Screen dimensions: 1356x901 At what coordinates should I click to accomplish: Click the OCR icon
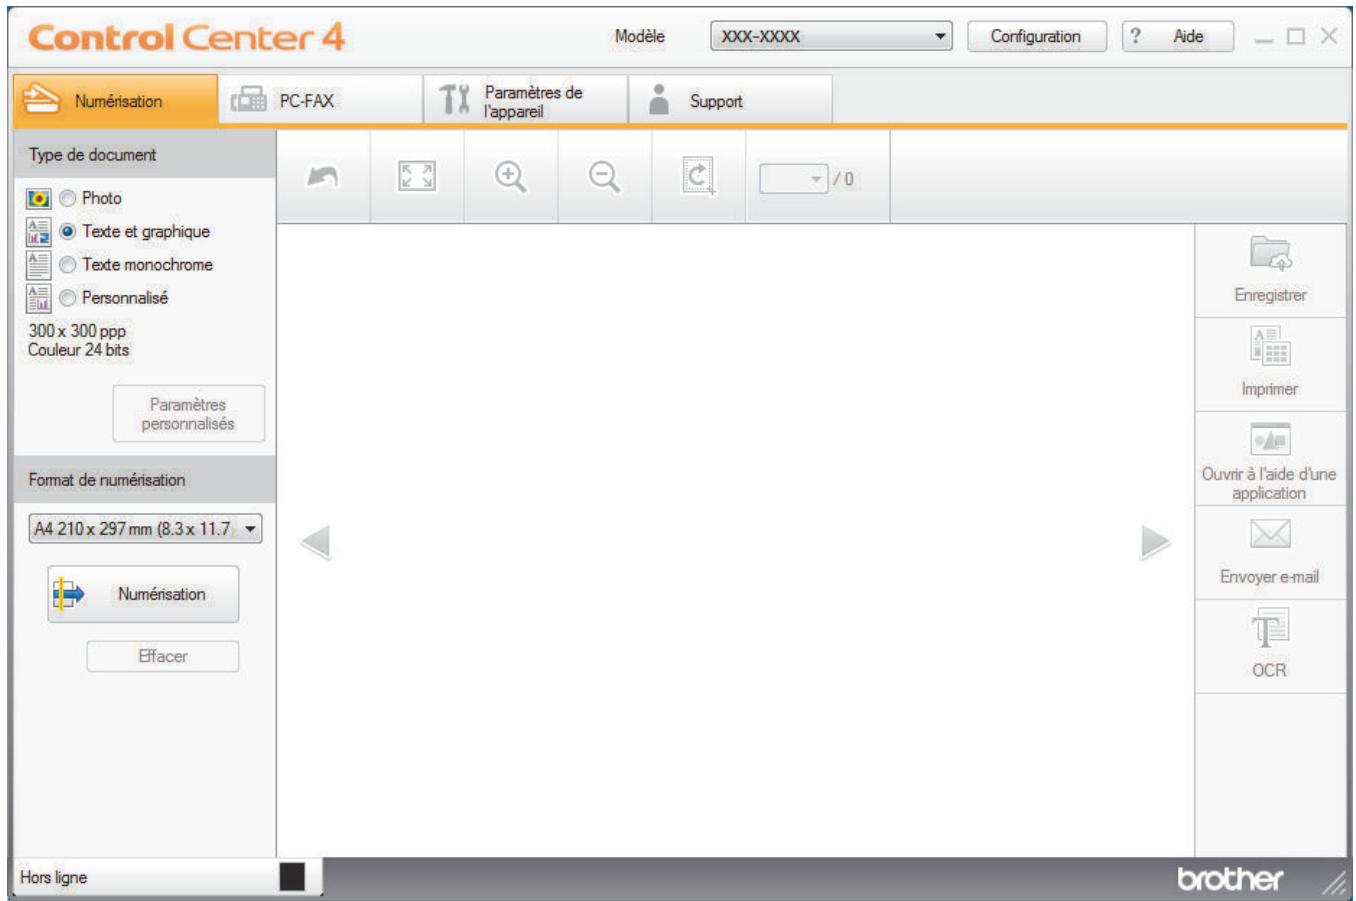coord(1270,628)
